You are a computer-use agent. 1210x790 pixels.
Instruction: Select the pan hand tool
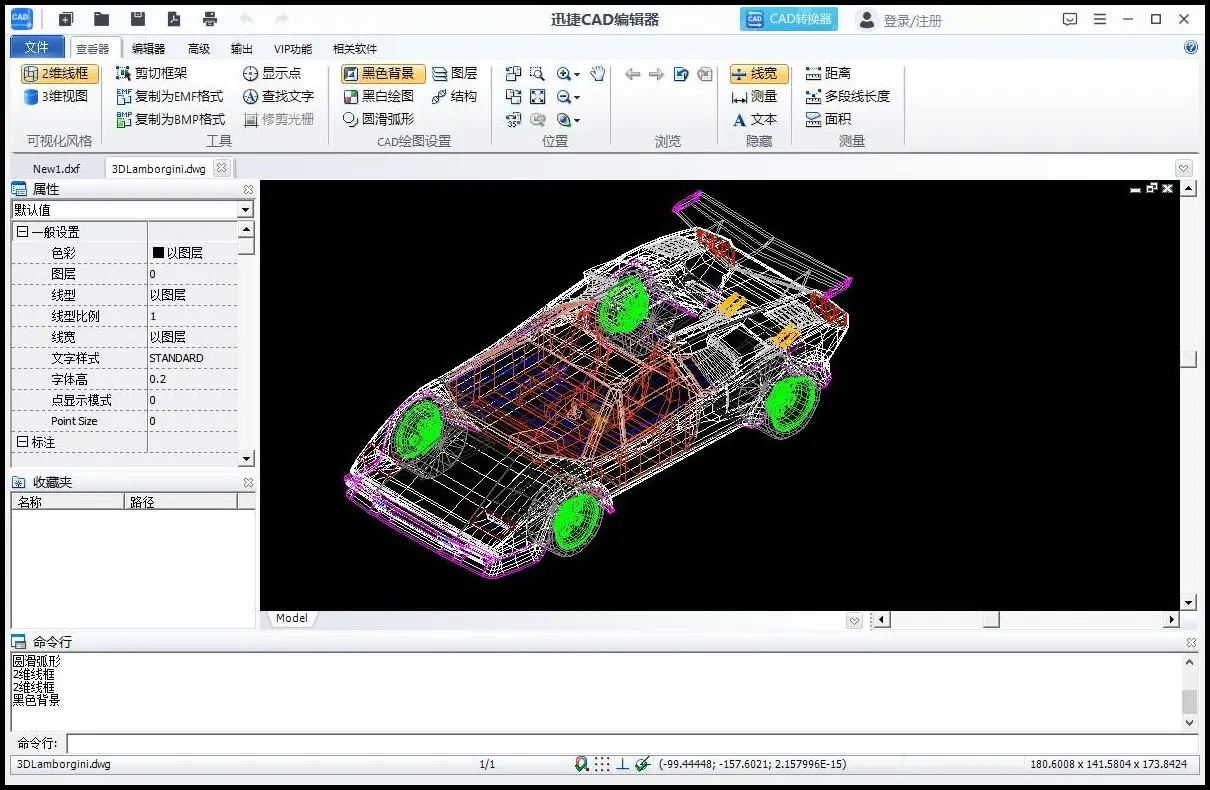pos(598,73)
